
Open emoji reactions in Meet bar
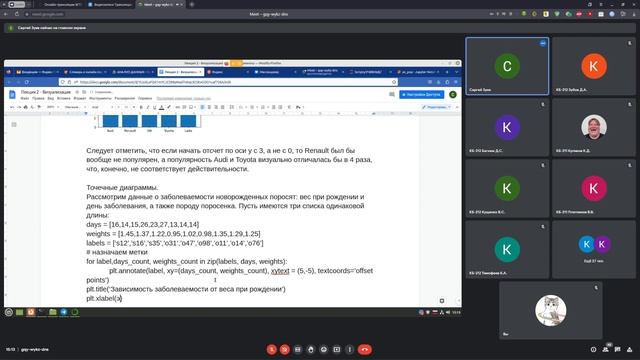[324, 349]
